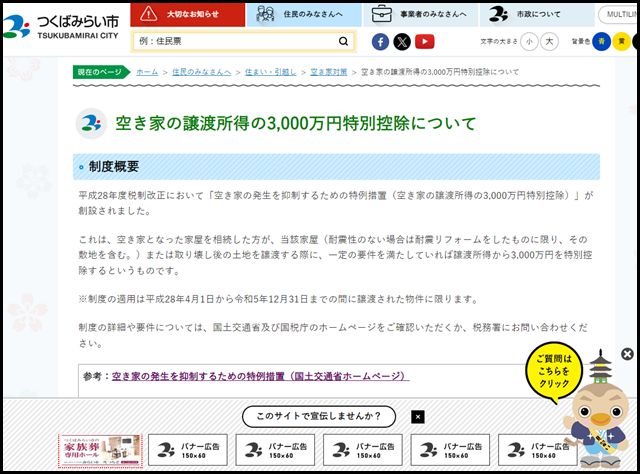Choose yellow (黄) background color

coord(621,42)
